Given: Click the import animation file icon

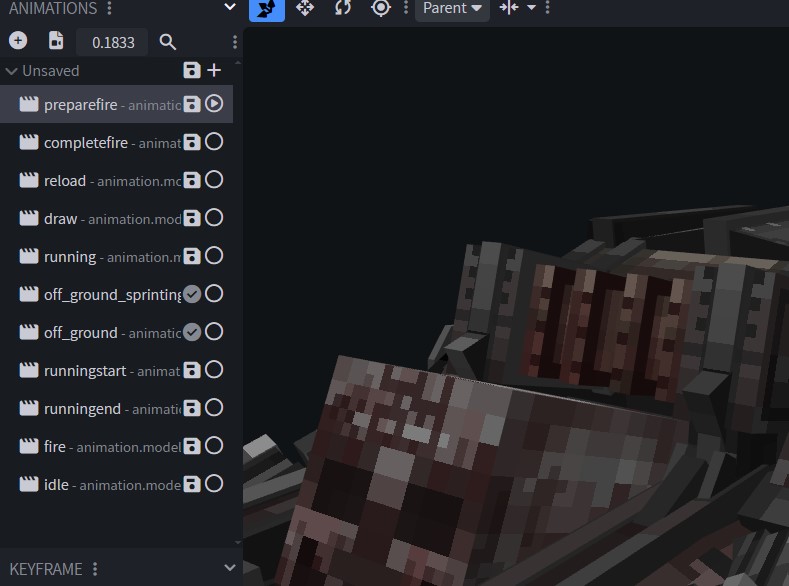Looking at the screenshot, I should pos(56,41).
